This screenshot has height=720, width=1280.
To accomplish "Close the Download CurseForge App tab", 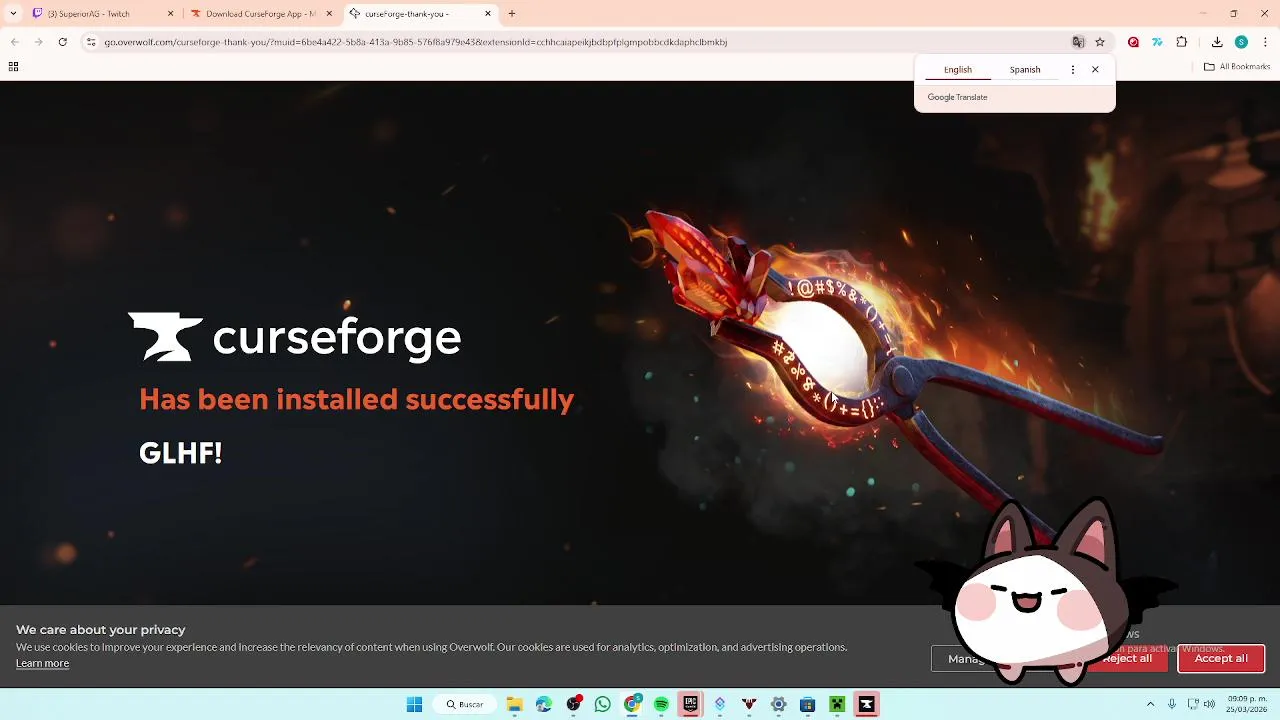I will pyautogui.click(x=329, y=14).
